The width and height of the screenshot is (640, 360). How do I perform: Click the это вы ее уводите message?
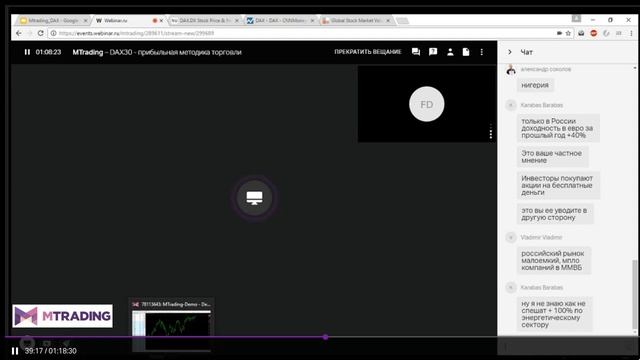pyautogui.click(x=555, y=214)
